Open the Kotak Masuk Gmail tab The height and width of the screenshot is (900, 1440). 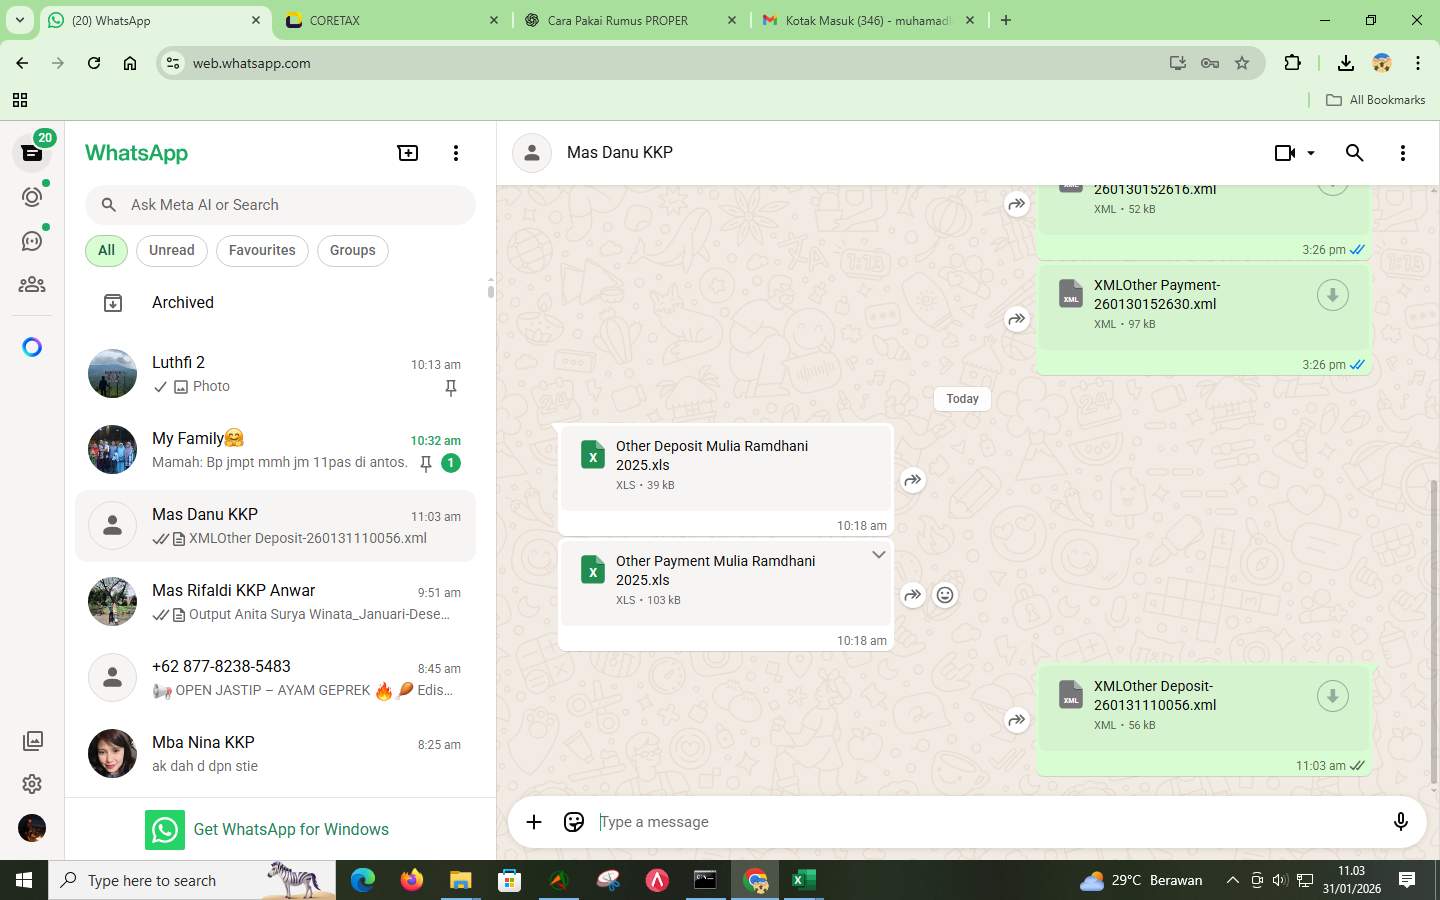(x=862, y=20)
